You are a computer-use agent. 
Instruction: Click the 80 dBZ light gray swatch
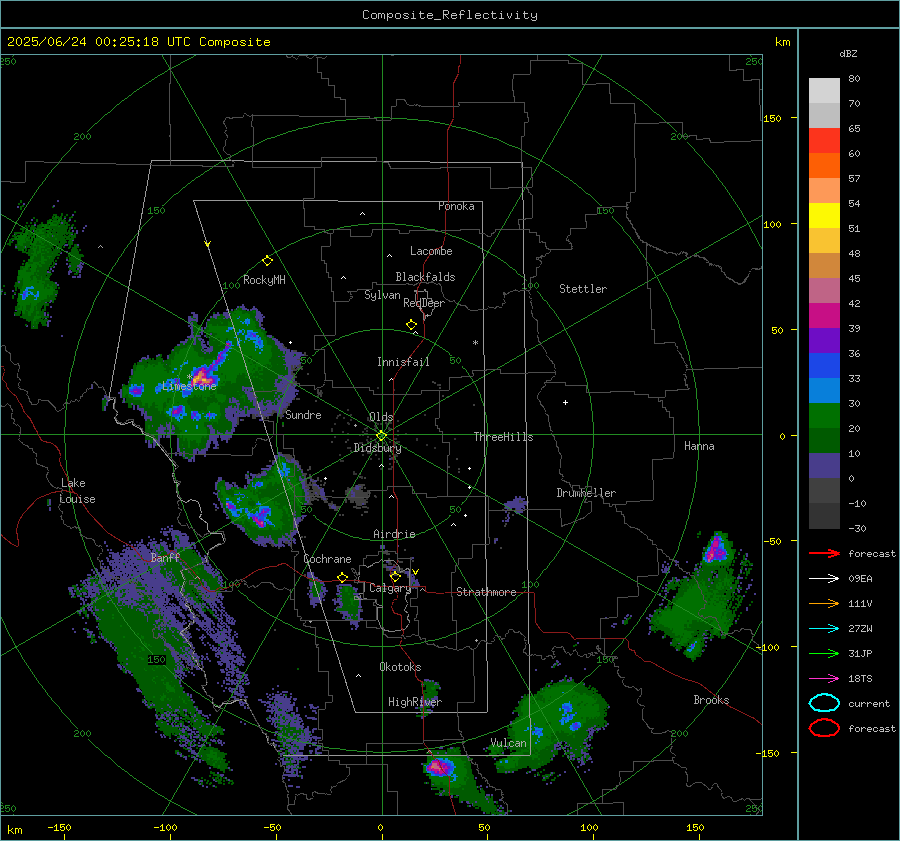coord(824,91)
